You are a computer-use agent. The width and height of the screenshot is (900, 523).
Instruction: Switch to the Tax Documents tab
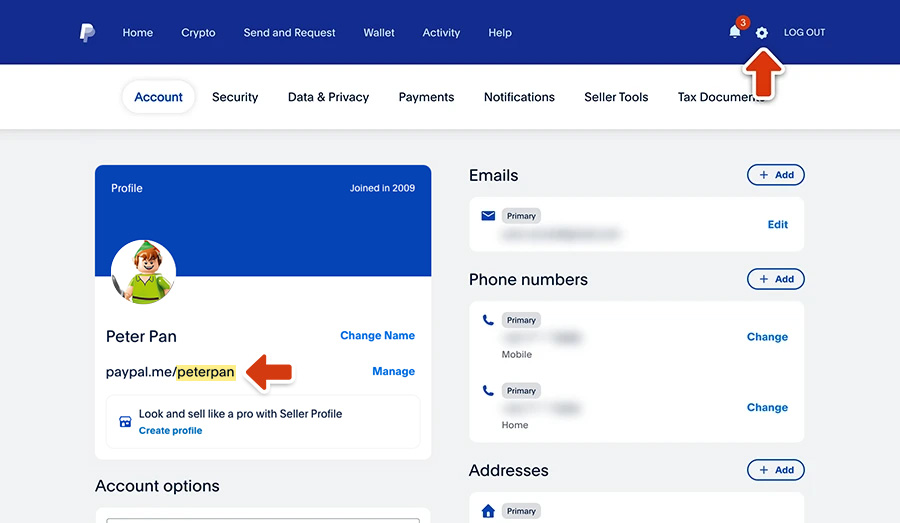(721, 97)
